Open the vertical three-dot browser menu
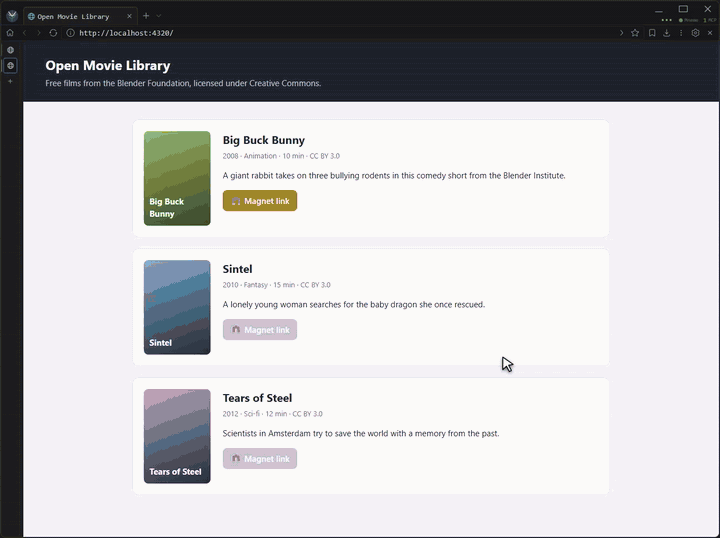This screenshot has height=538, width=720. pos(681,33)
